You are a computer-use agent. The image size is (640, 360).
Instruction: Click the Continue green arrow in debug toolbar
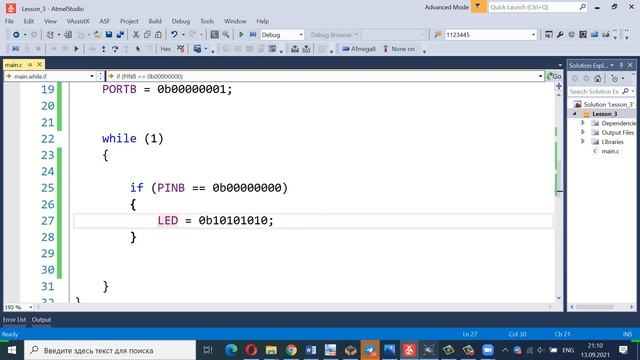(76, 49)
